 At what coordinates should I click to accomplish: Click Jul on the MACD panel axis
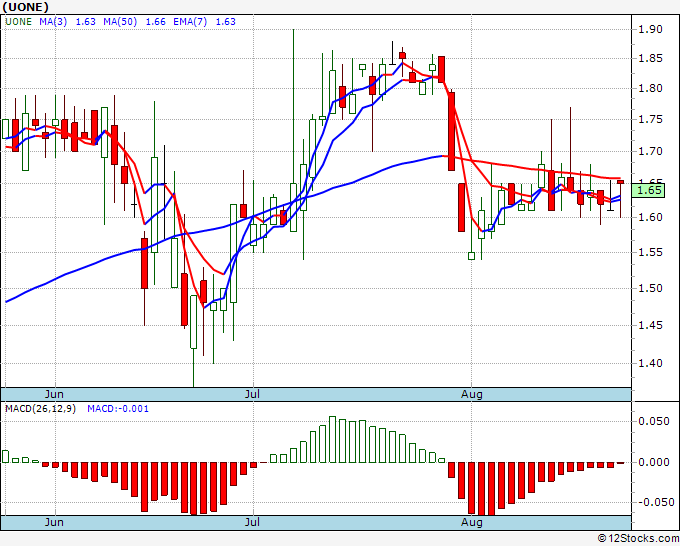tap(252, 522)
